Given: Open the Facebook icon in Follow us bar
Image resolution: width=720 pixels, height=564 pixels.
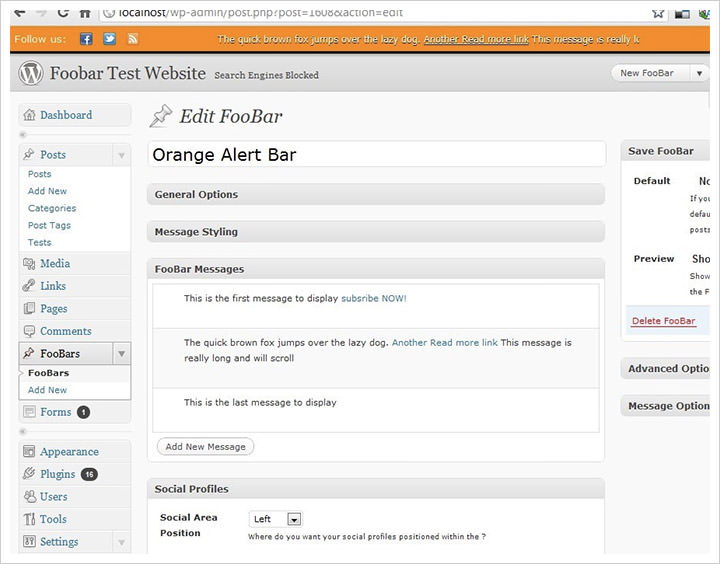Looking at the screenshot, I should (86, 39).
